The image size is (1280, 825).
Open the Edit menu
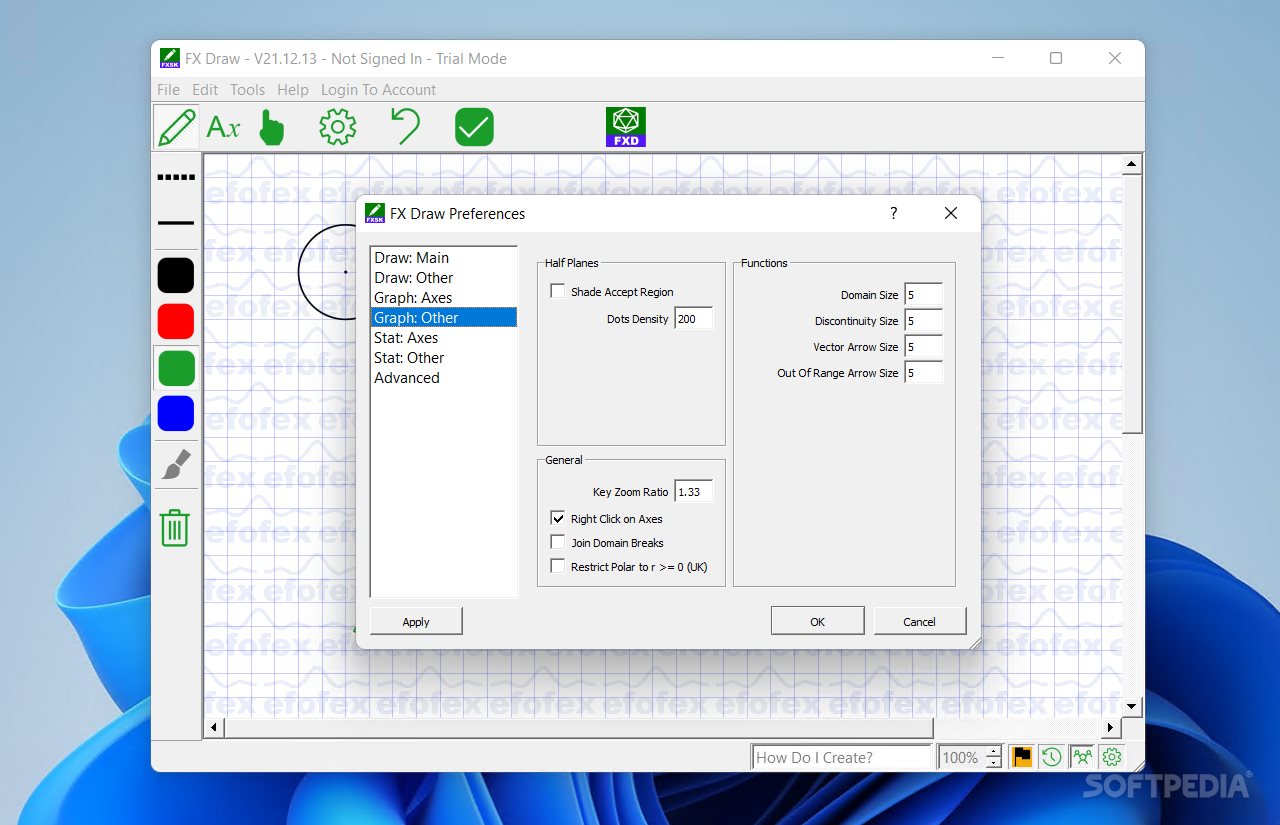pos(205,89)
